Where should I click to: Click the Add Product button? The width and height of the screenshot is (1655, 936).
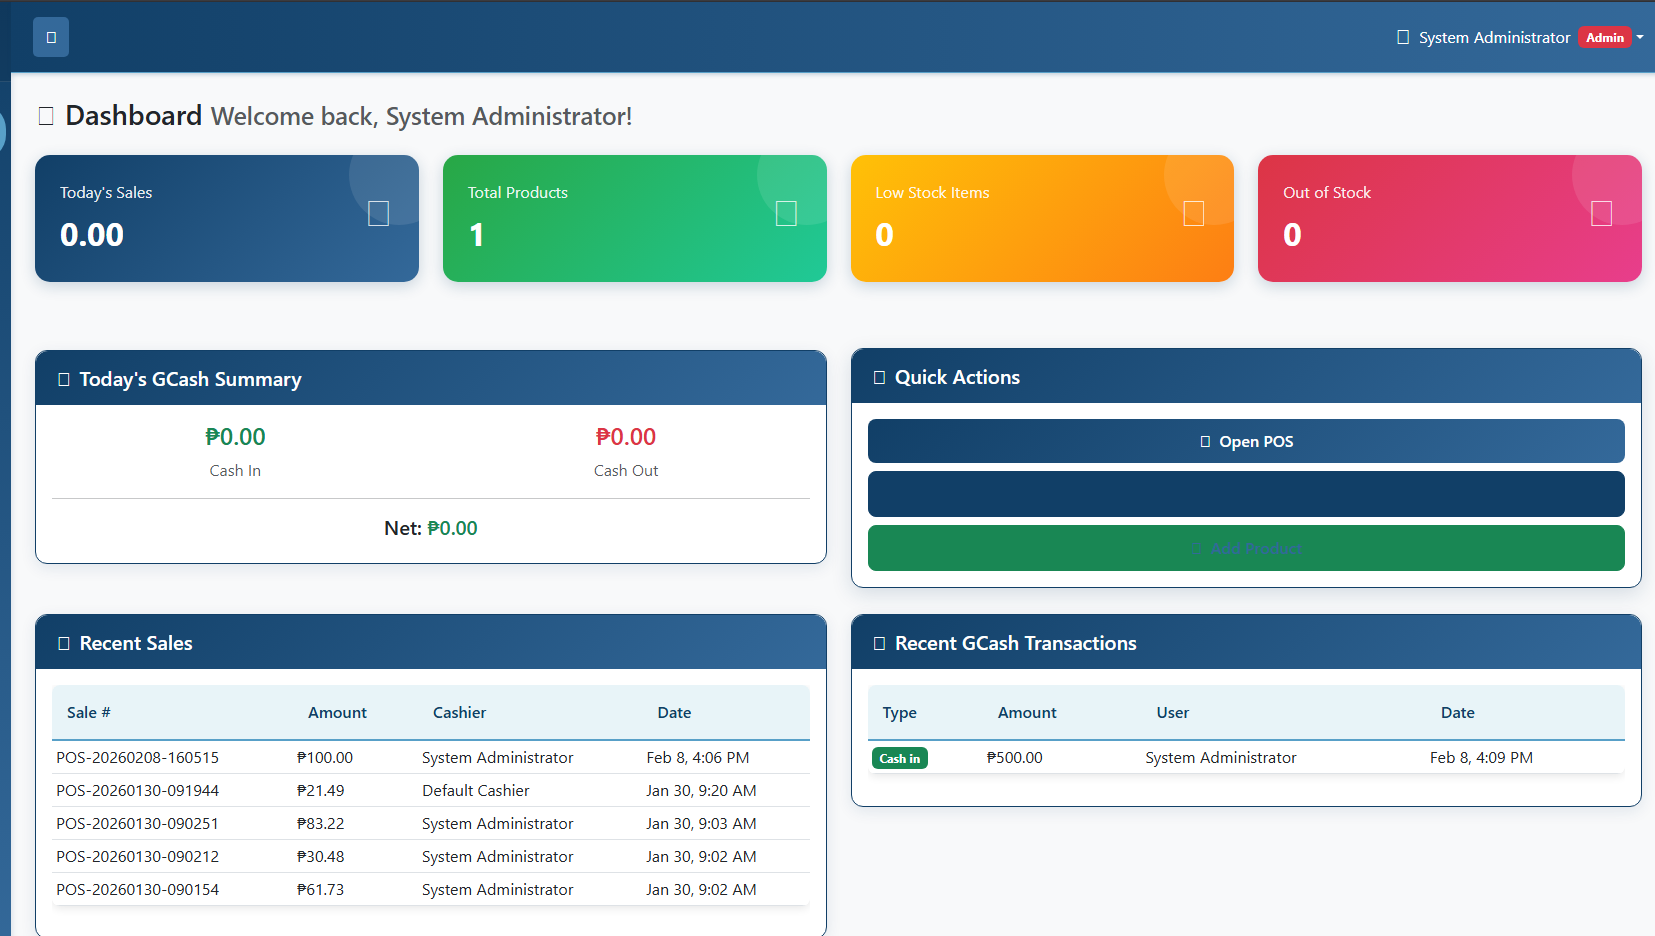pos(1245,548)
